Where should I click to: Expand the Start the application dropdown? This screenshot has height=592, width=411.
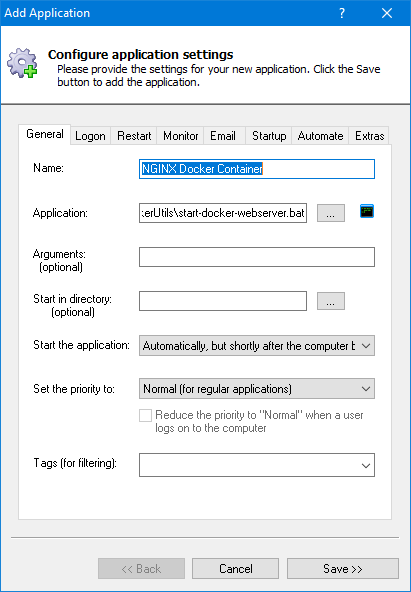(x=257, y=345)
